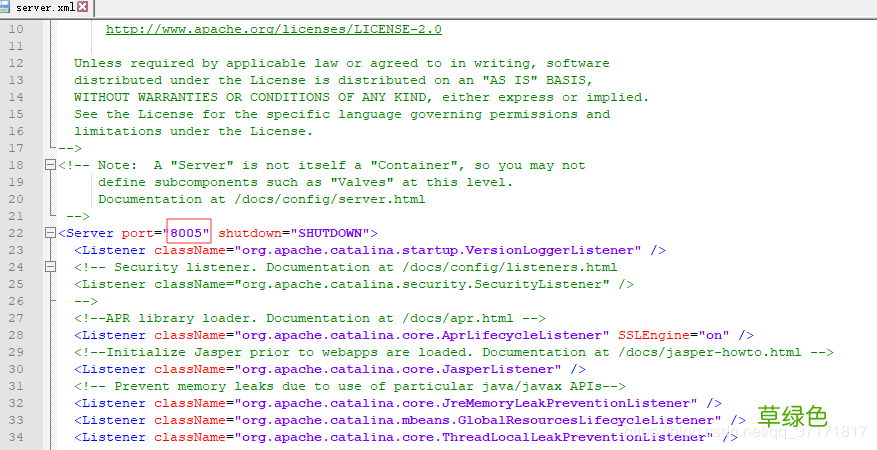The height and width of the screenshot is (450, 877).
Task: Close the server.xml tab
Action: pos(83,7)
